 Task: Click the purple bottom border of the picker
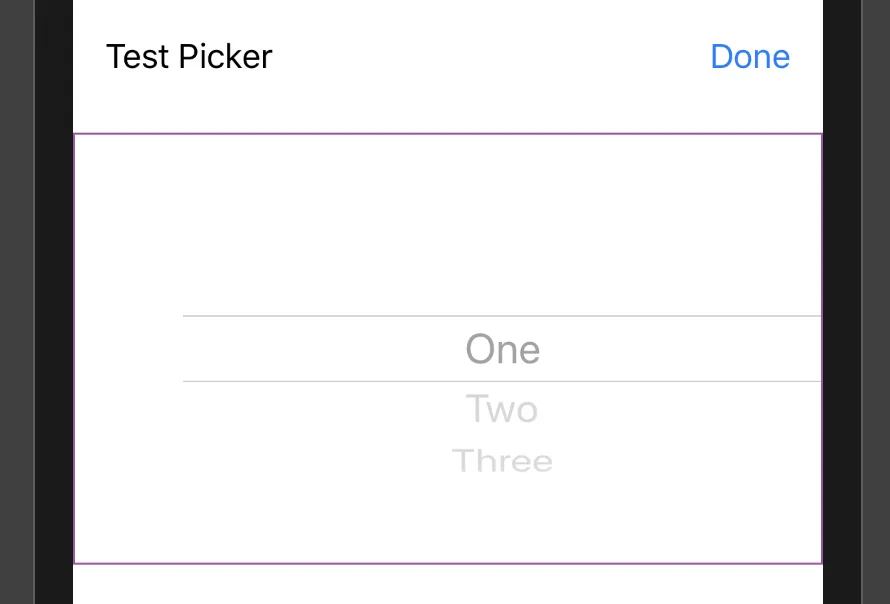tap(448, 563)
